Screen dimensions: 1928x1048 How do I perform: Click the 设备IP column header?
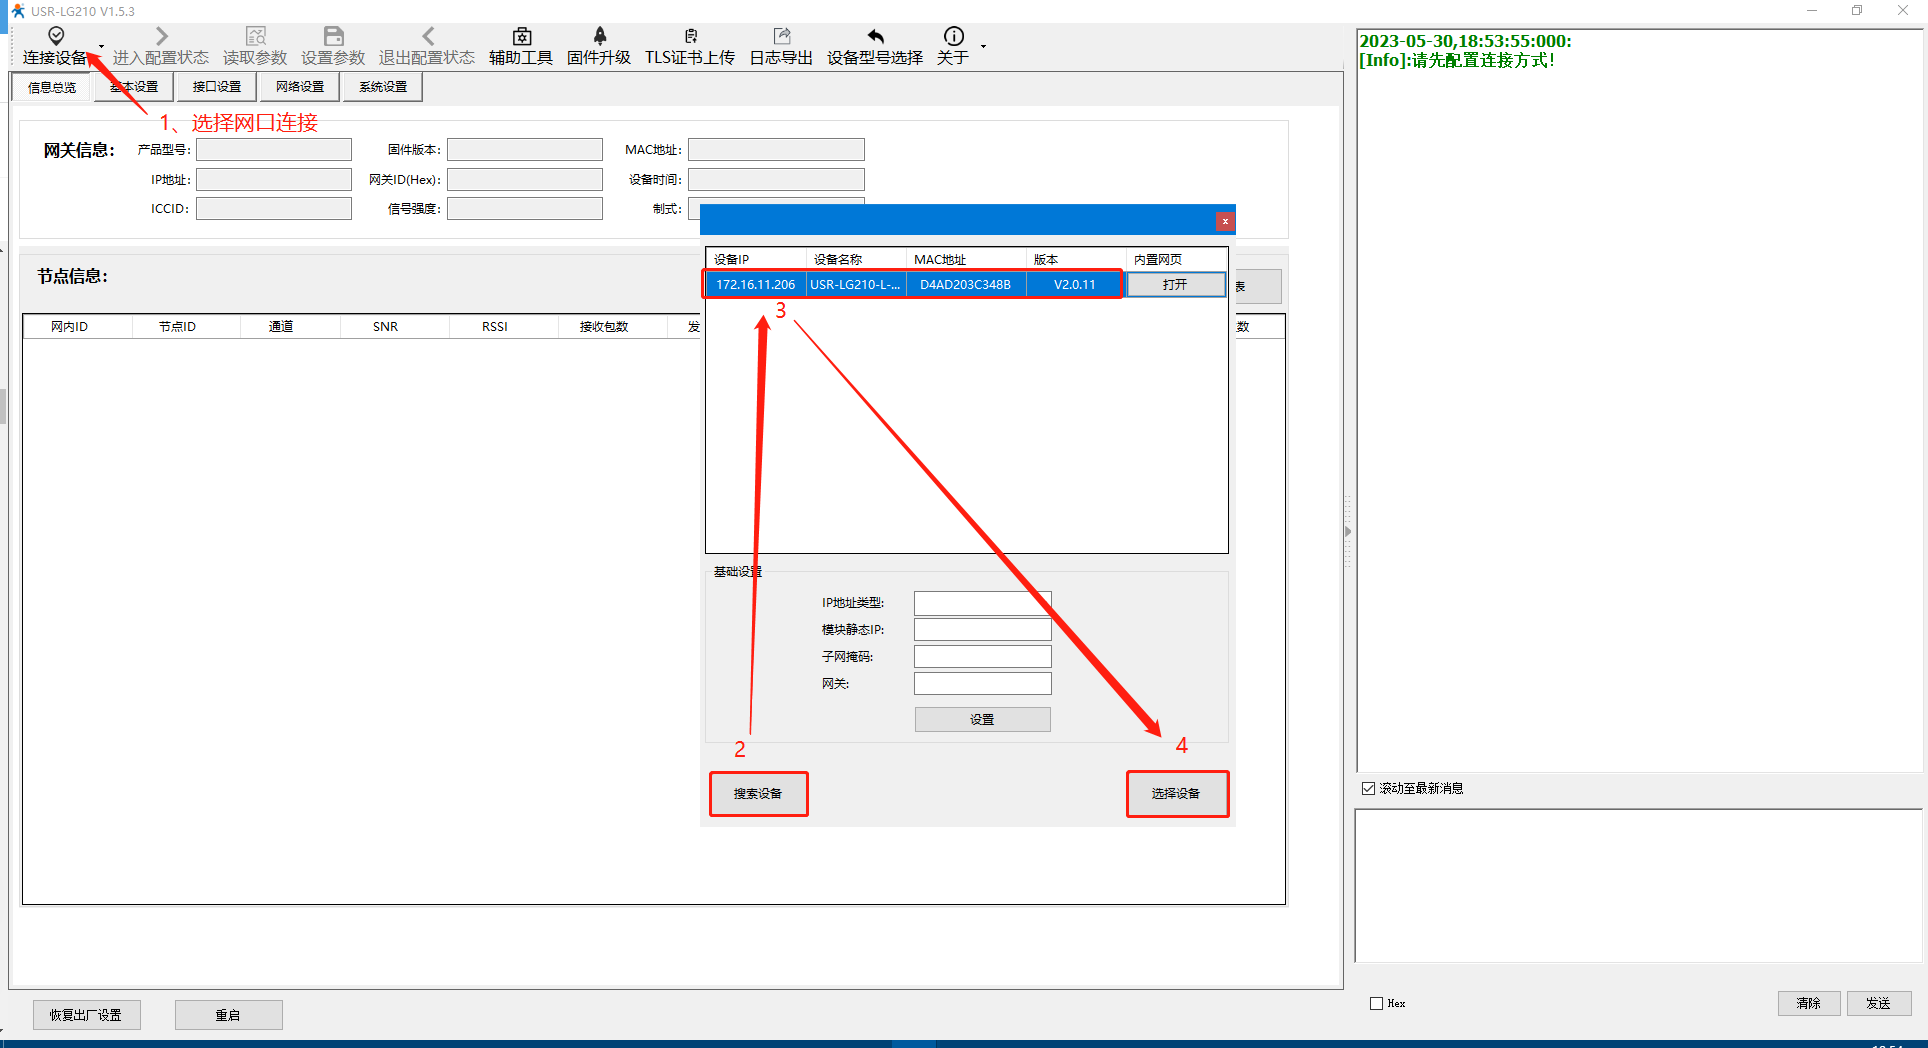(756, 259)
